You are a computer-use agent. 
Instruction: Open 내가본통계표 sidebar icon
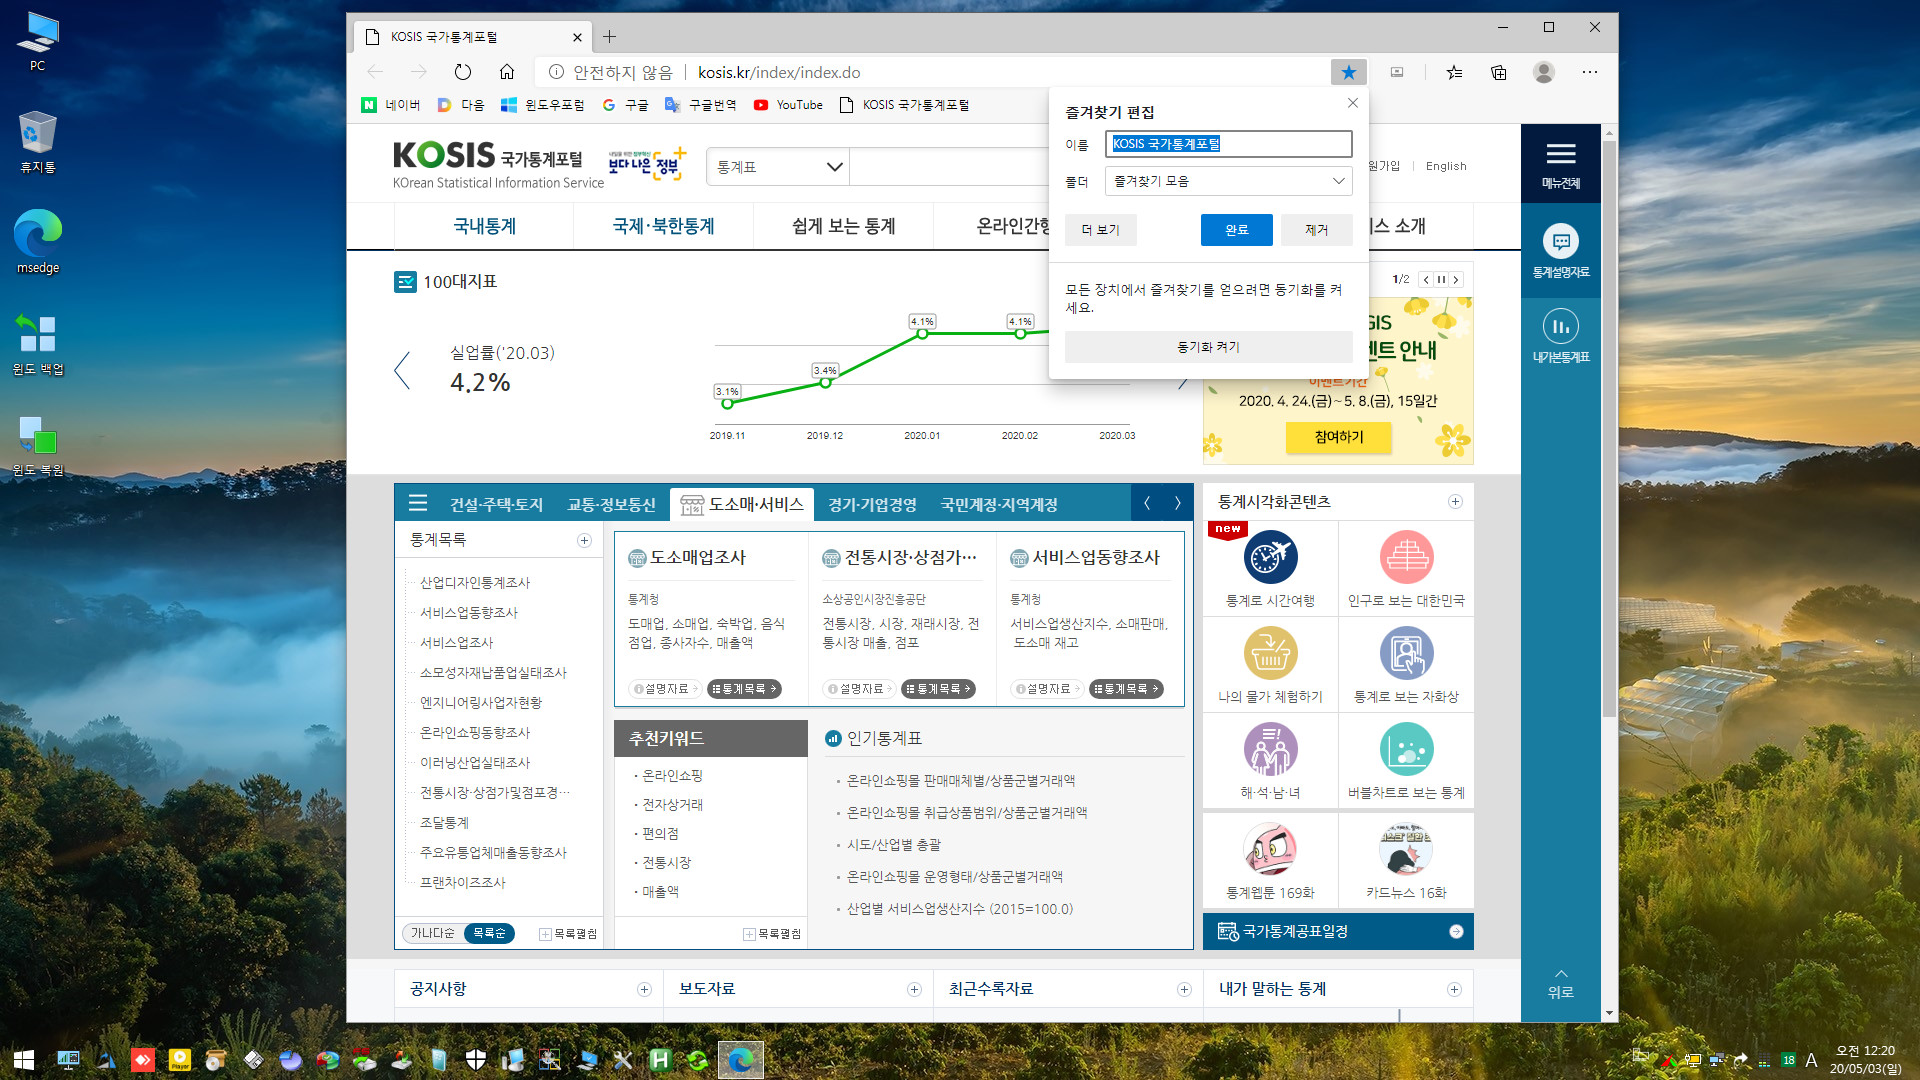(x=1561, y=336)
